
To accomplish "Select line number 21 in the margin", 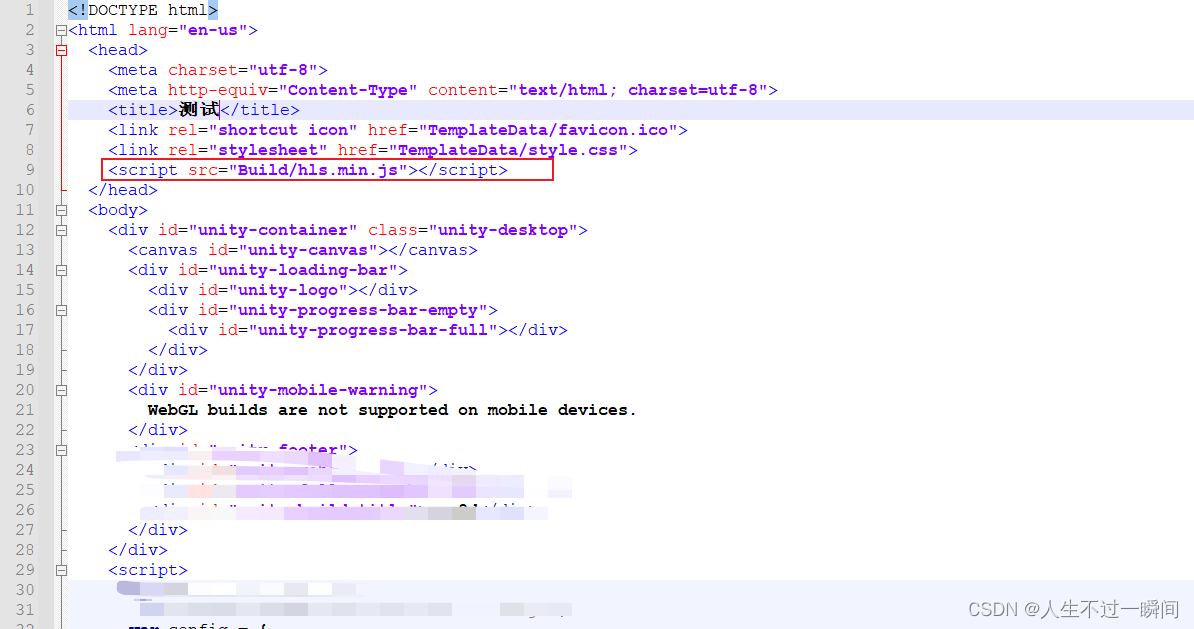I will coord(24,410).
